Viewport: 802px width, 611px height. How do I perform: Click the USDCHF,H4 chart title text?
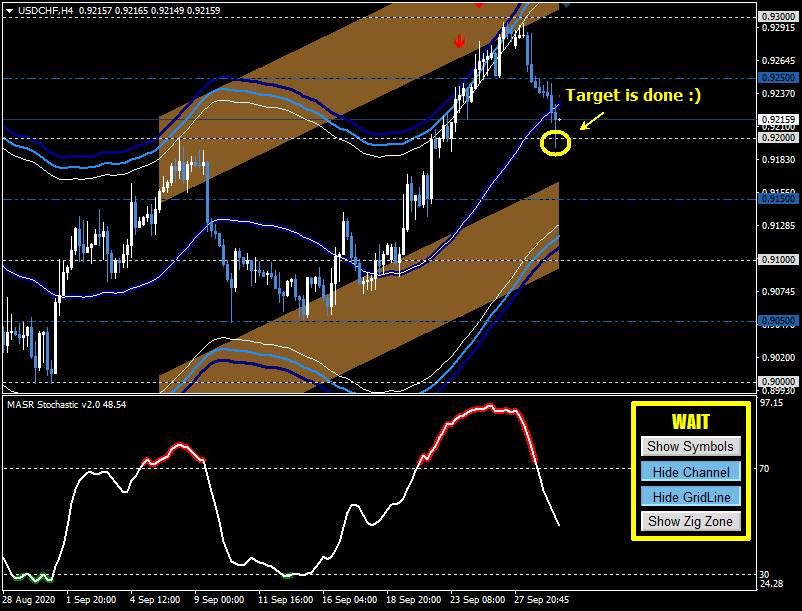46,10
